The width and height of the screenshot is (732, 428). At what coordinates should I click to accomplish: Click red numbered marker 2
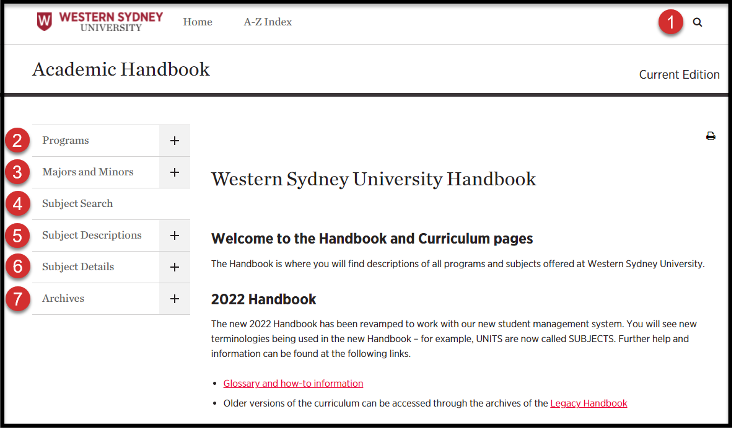point(18,141)
